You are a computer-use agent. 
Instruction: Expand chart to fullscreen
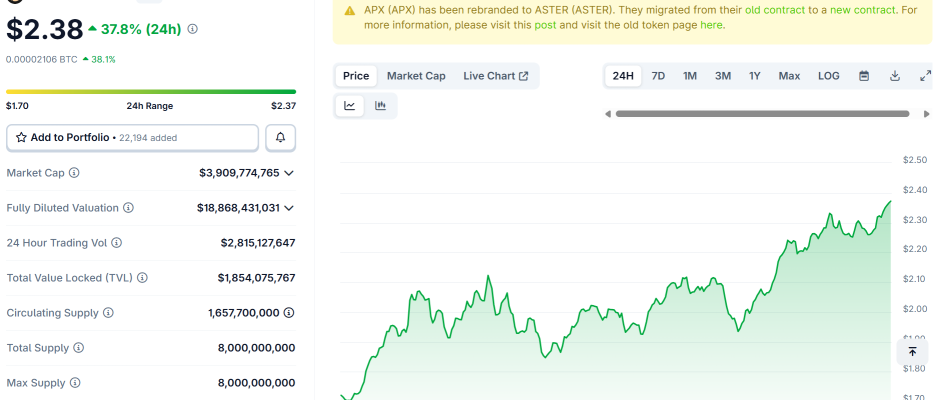click(925, 76)
